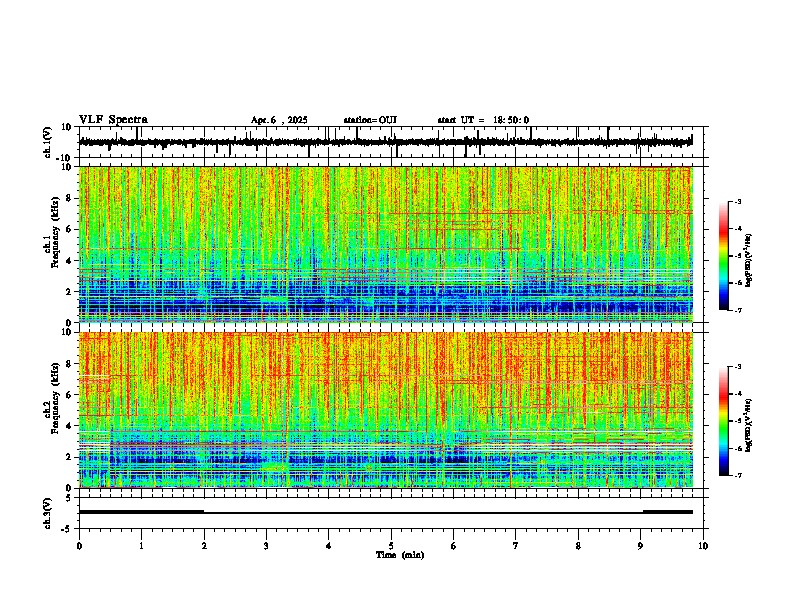Click the "9" tick on the time axis
The image size is (792, 612).
(x=640, y=546)
